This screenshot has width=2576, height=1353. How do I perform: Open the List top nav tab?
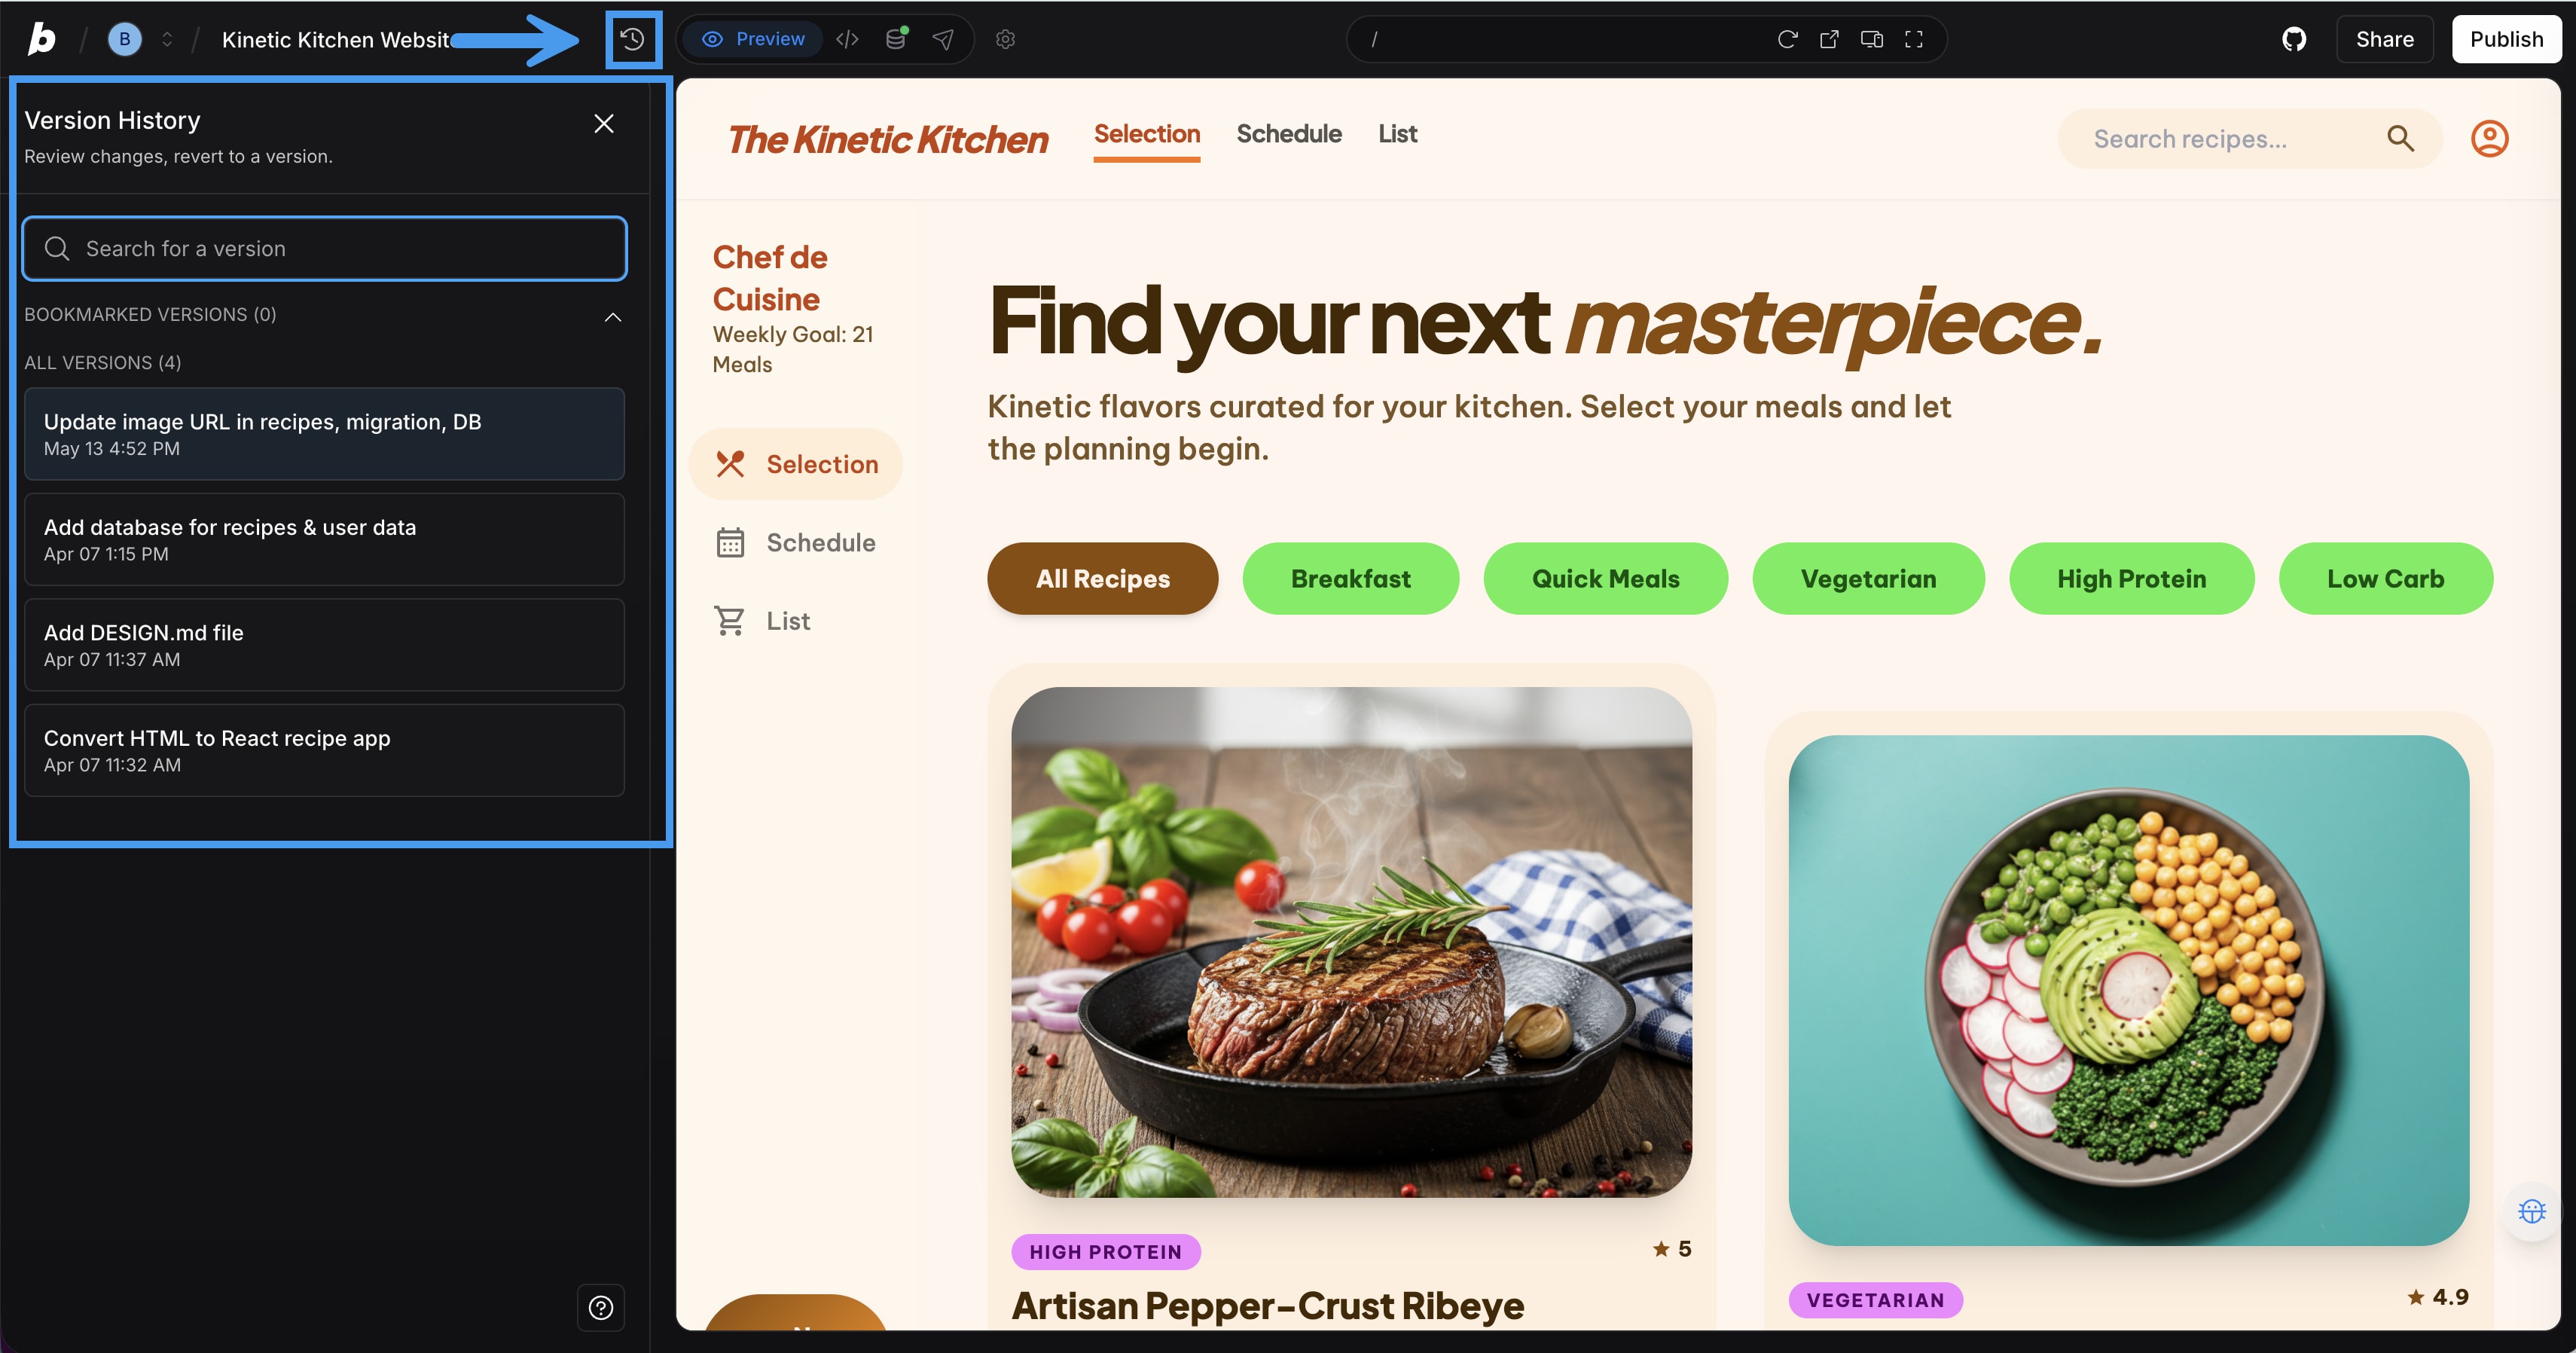[1398, 134]
